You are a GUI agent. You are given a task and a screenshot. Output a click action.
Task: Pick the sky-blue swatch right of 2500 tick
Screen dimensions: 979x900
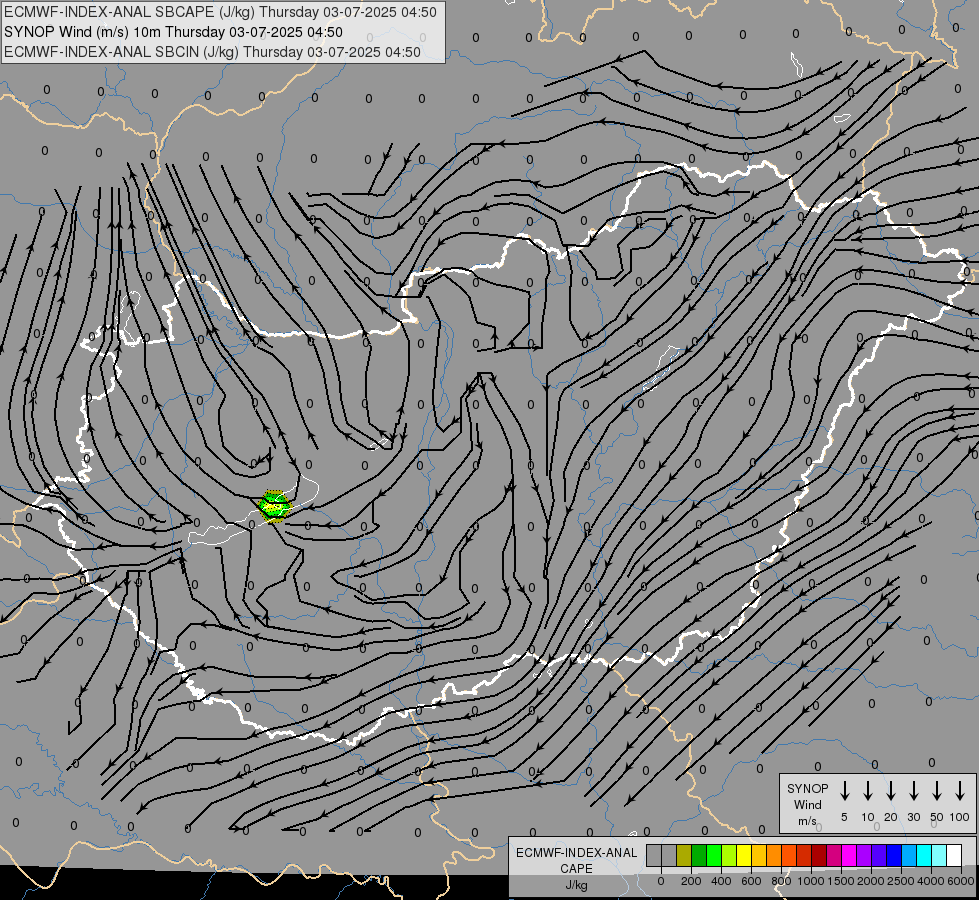908,855
